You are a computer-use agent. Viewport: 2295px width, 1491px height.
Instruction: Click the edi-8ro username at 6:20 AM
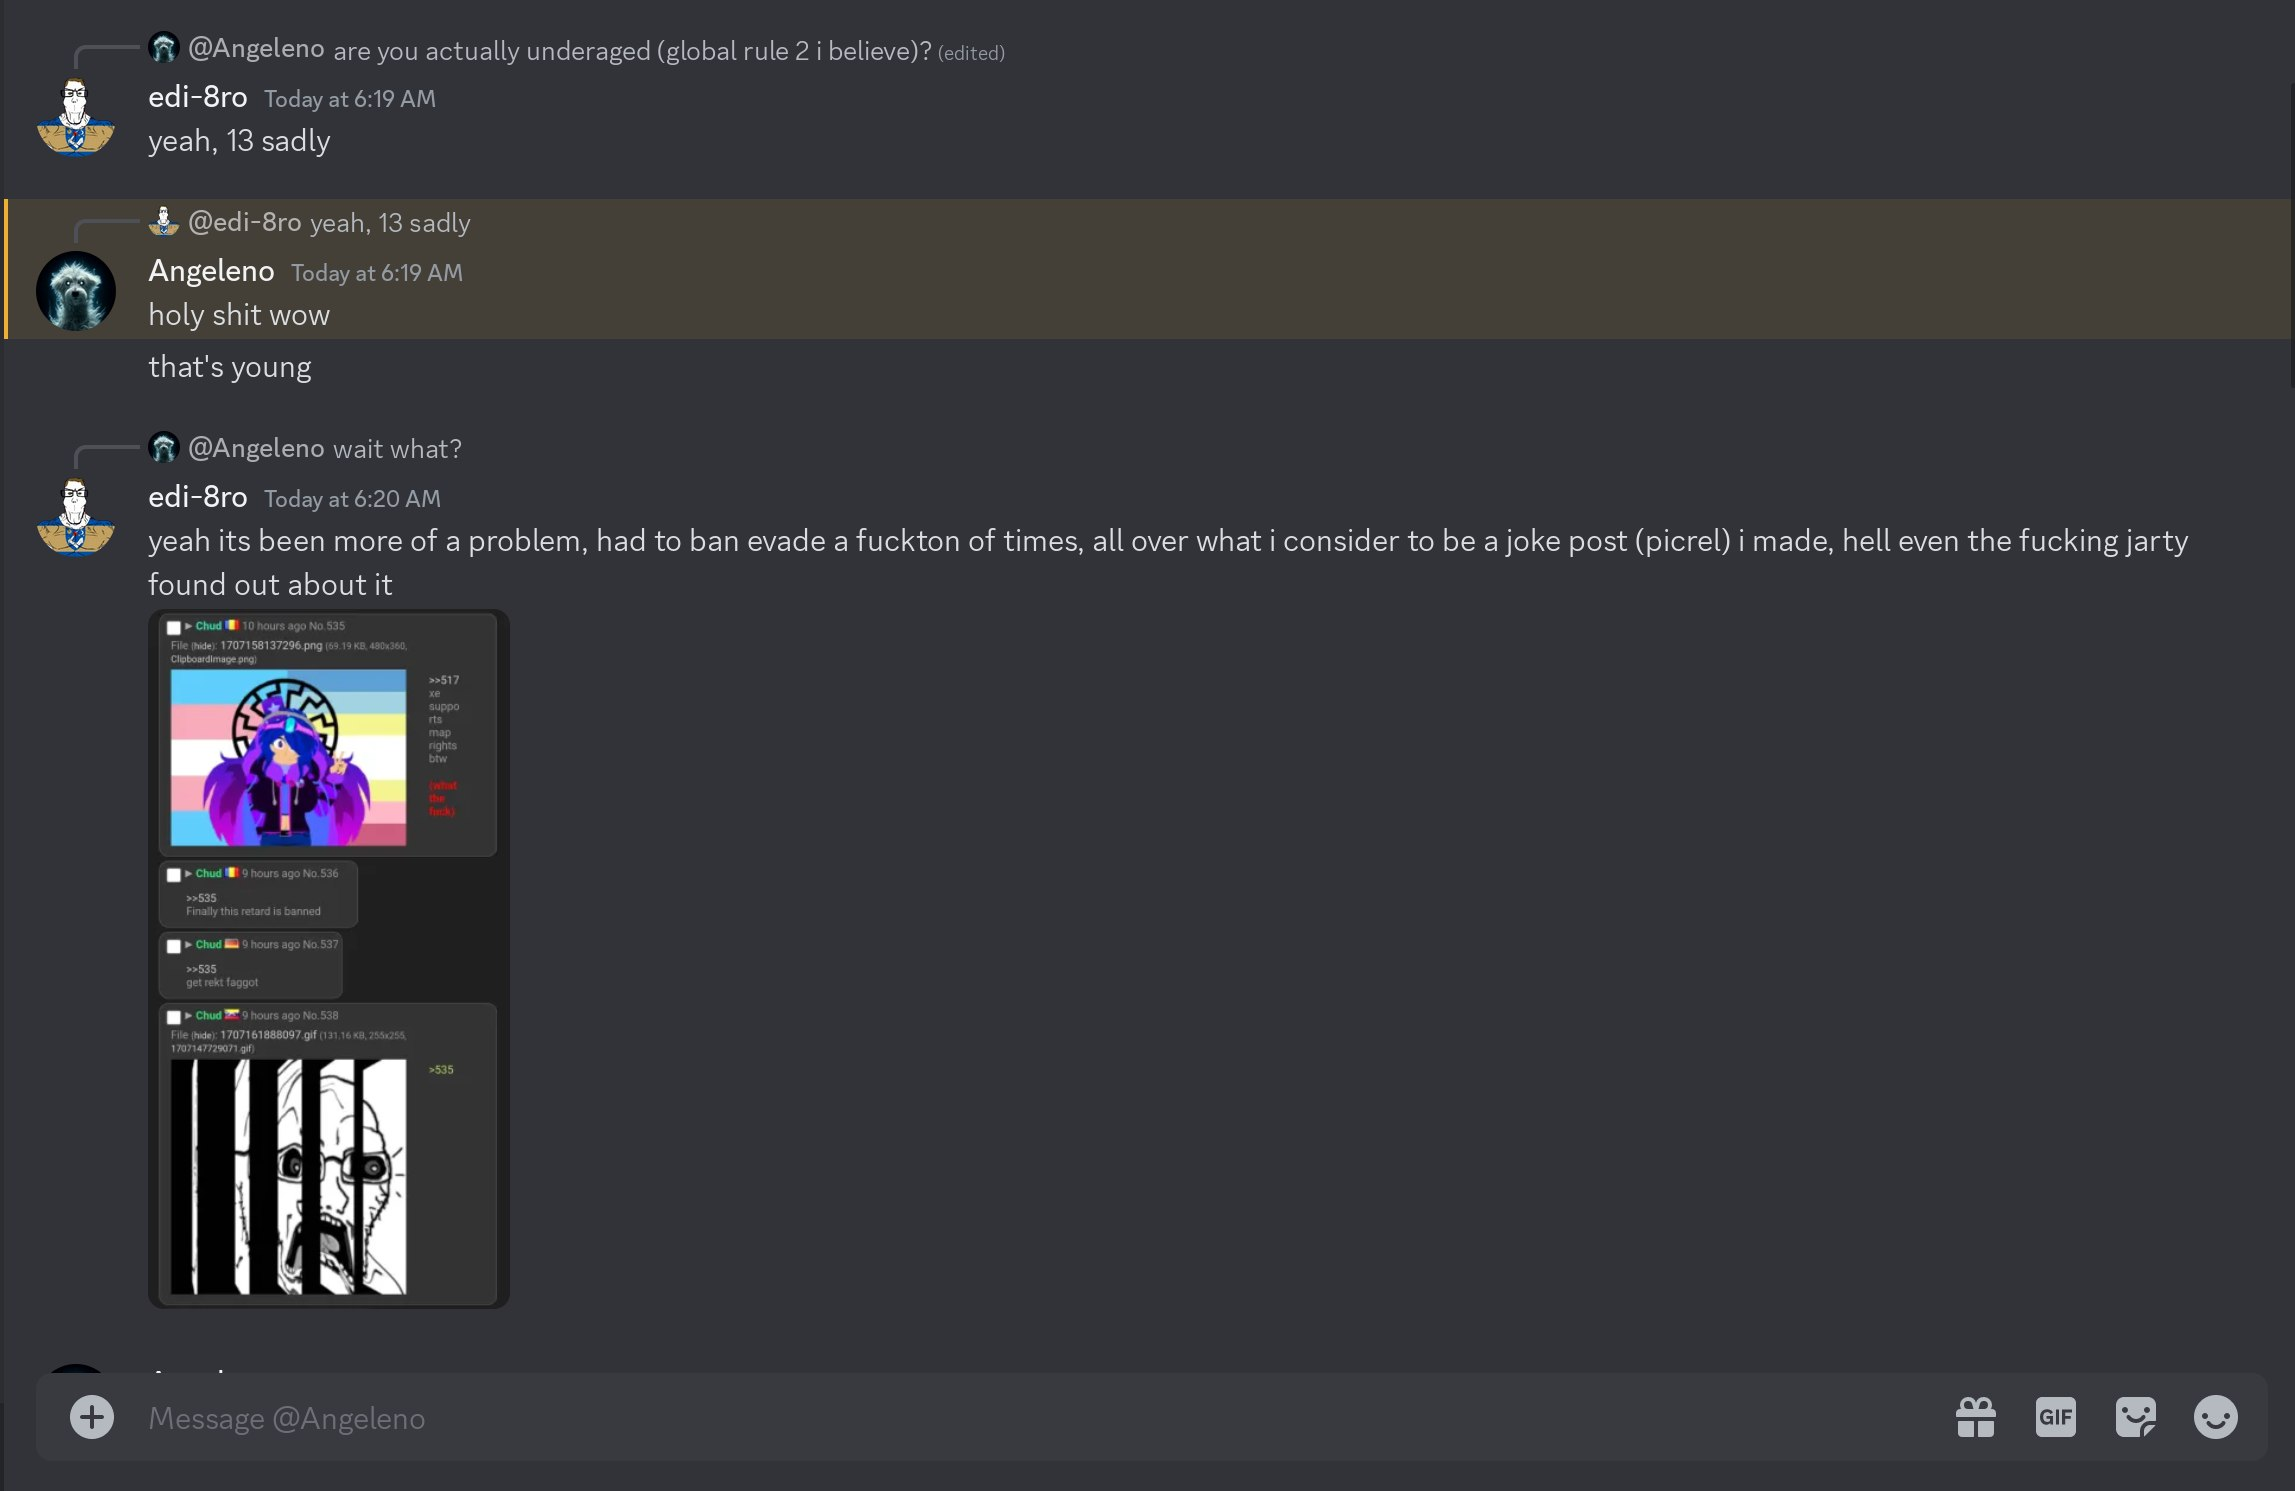[198, 497]
